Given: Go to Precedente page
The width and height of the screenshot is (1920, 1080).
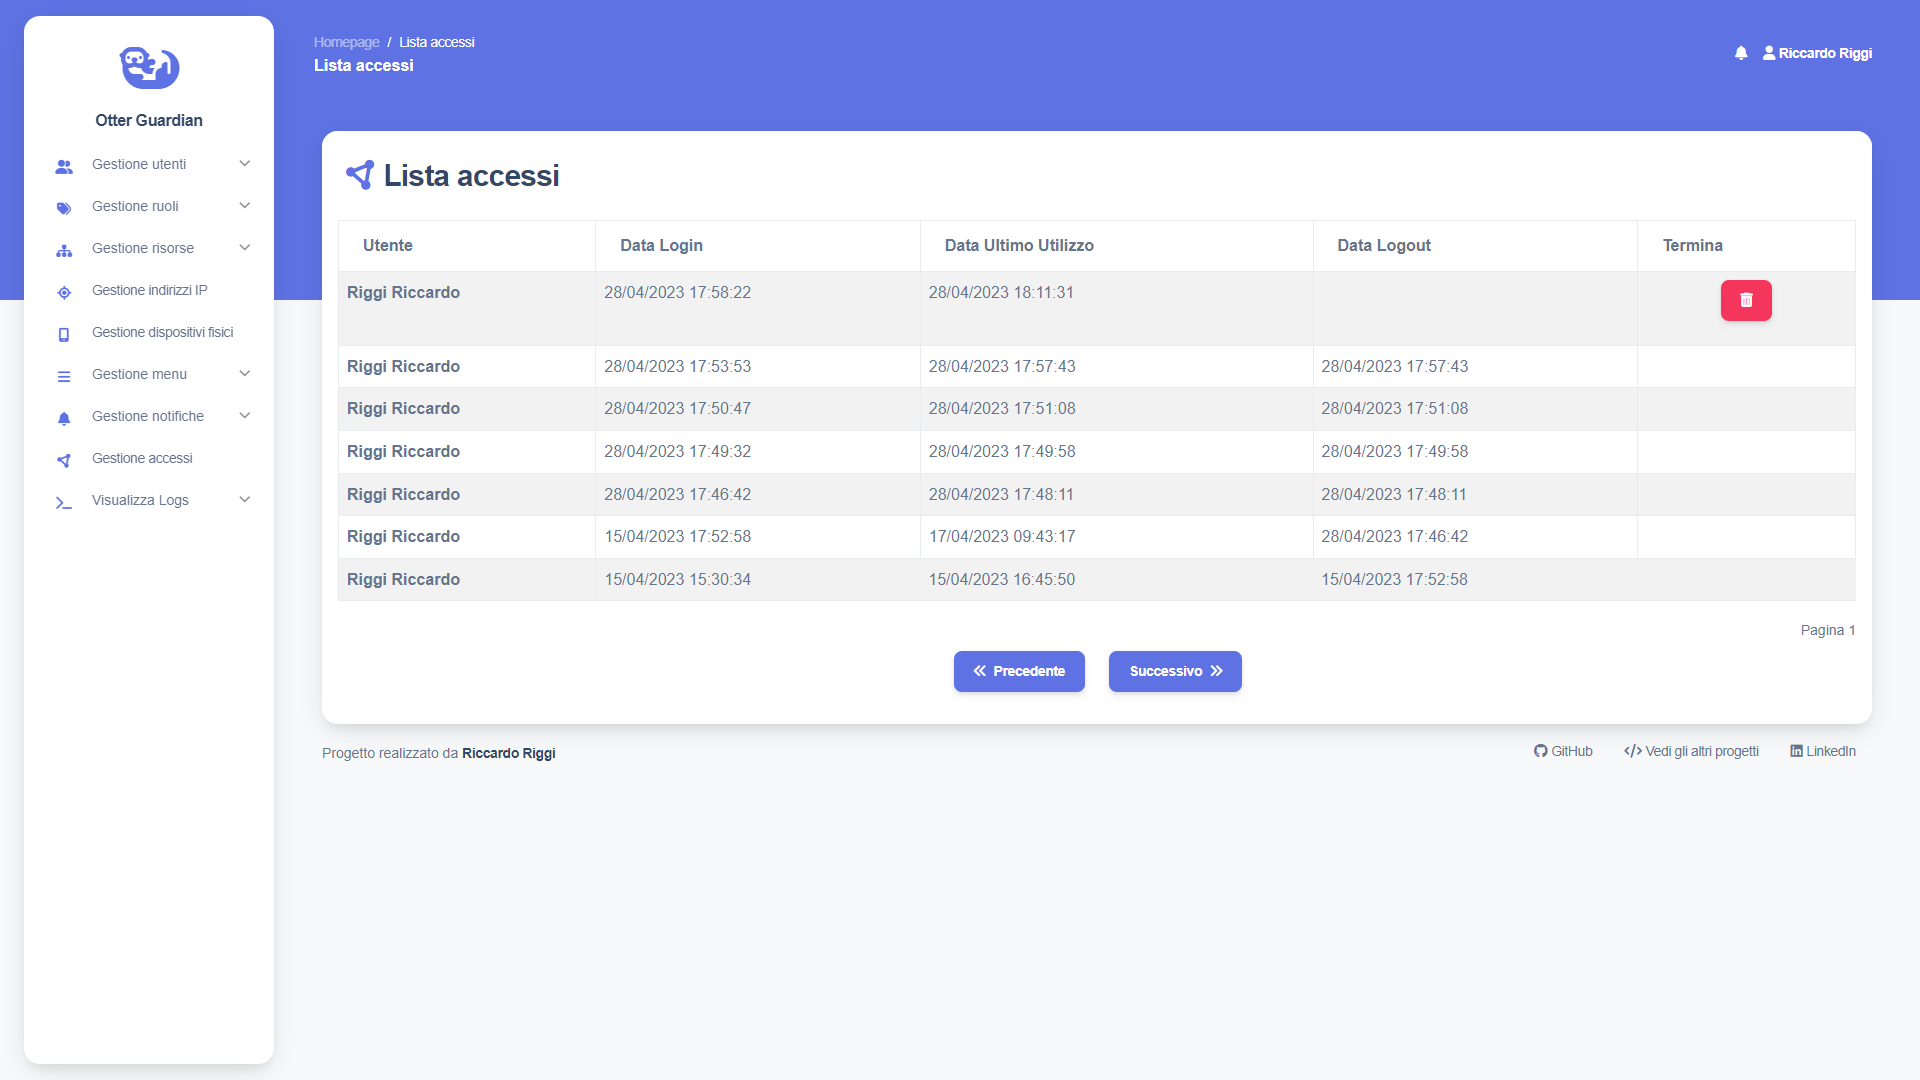Looking at the screenshot, I should [1019, 671].
